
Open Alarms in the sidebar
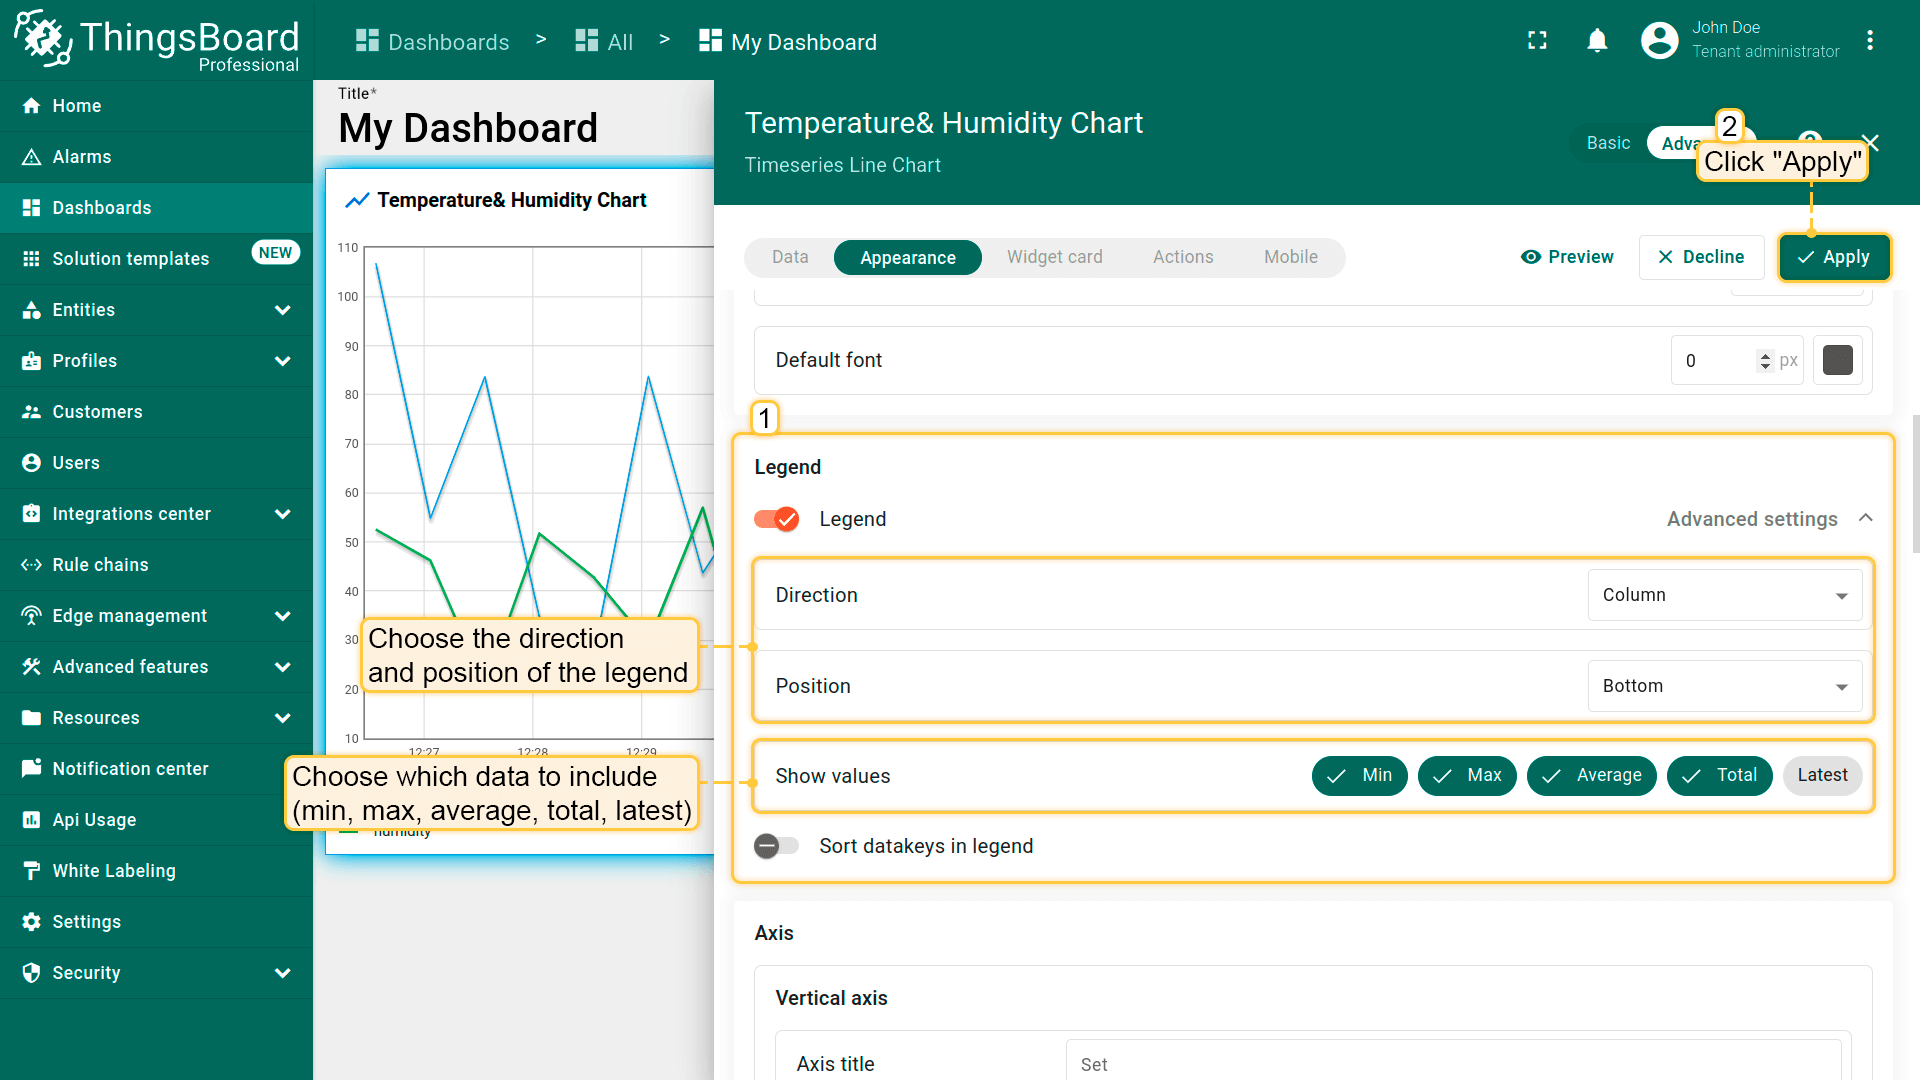point(82,157)
